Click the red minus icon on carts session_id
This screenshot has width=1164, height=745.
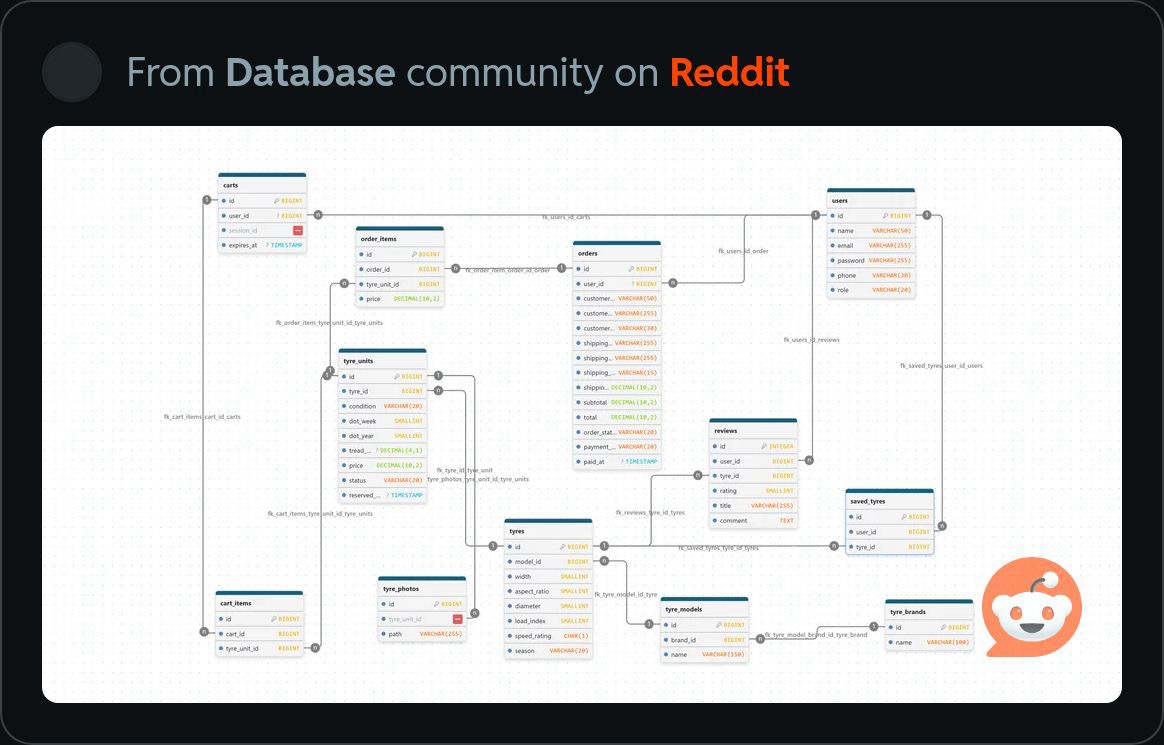tap(298, 231)
